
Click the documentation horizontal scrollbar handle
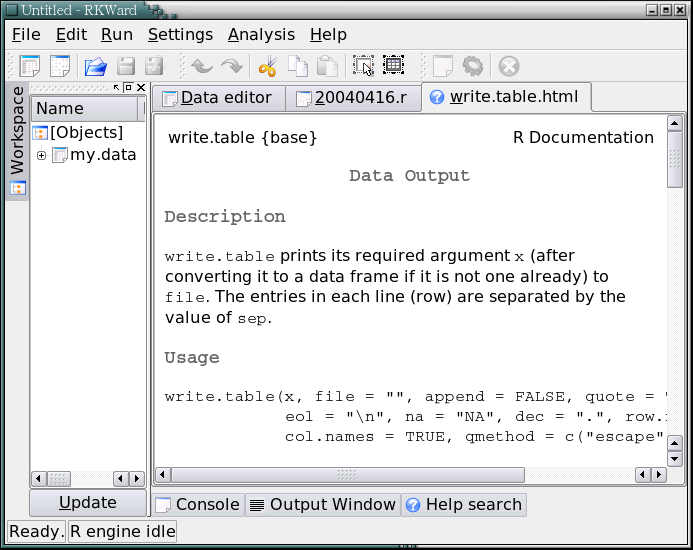coord(346,475)
